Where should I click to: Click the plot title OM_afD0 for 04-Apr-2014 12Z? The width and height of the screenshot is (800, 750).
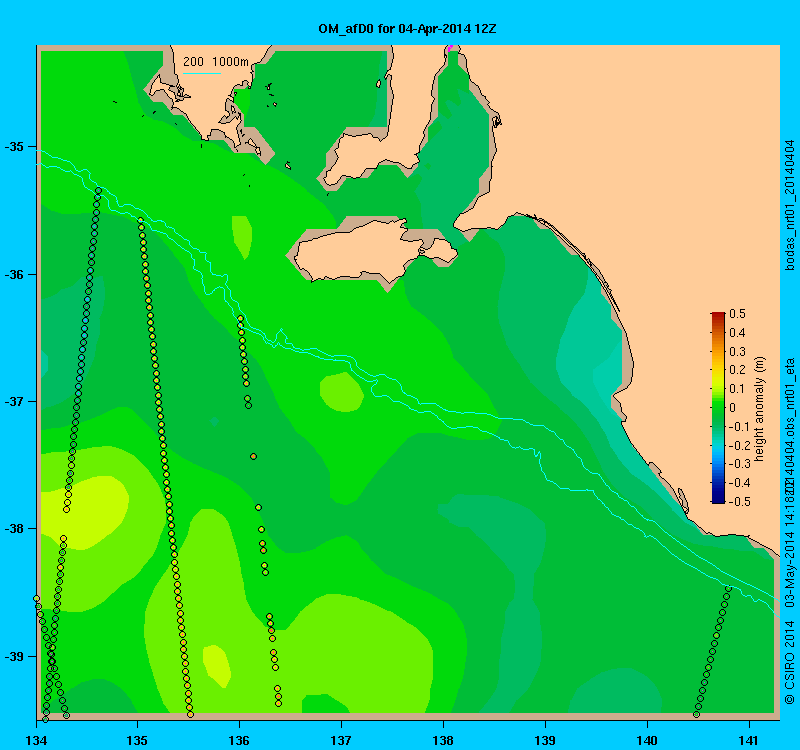(x=407, y=29)
